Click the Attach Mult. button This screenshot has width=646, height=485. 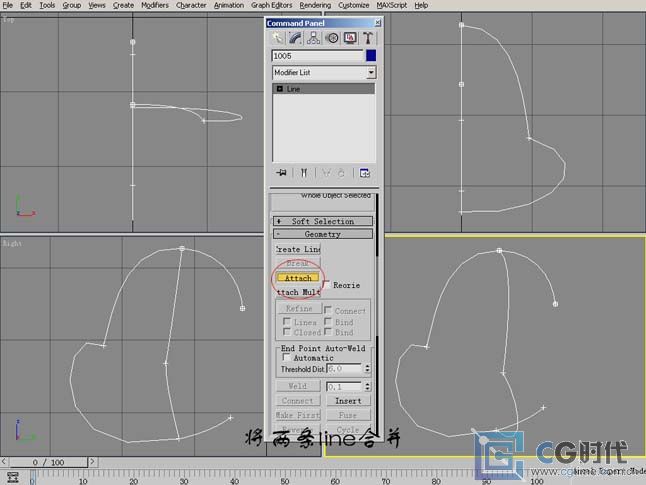298,292
